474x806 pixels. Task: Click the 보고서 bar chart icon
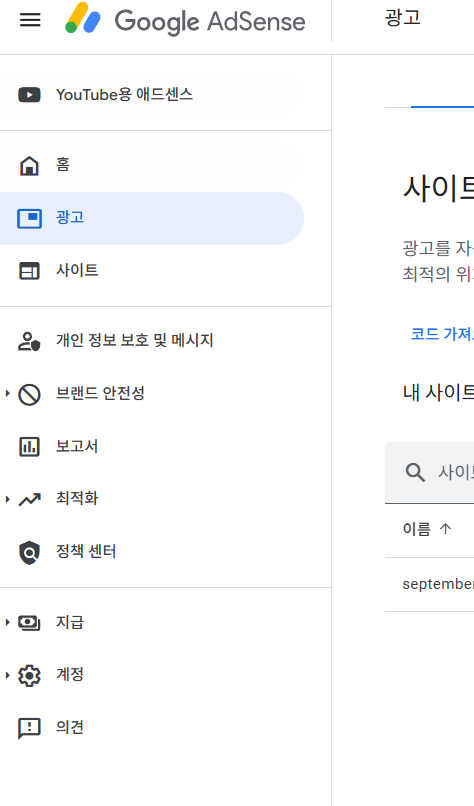[29, 447]
